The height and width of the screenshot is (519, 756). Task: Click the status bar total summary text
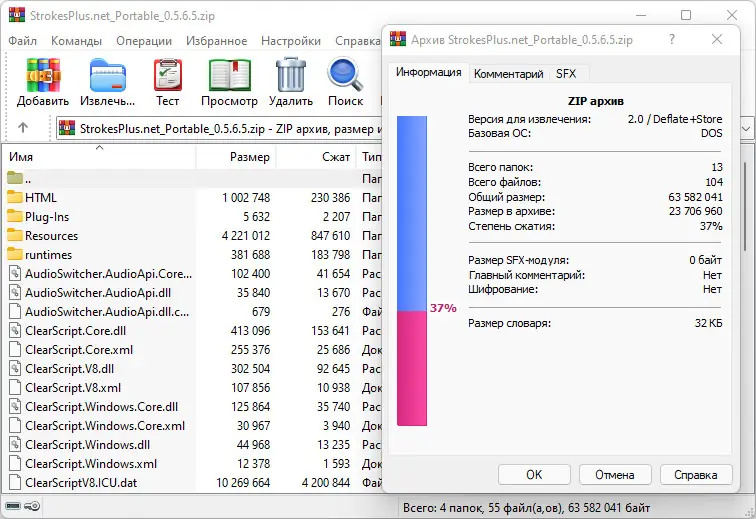[x=526, y=507]
